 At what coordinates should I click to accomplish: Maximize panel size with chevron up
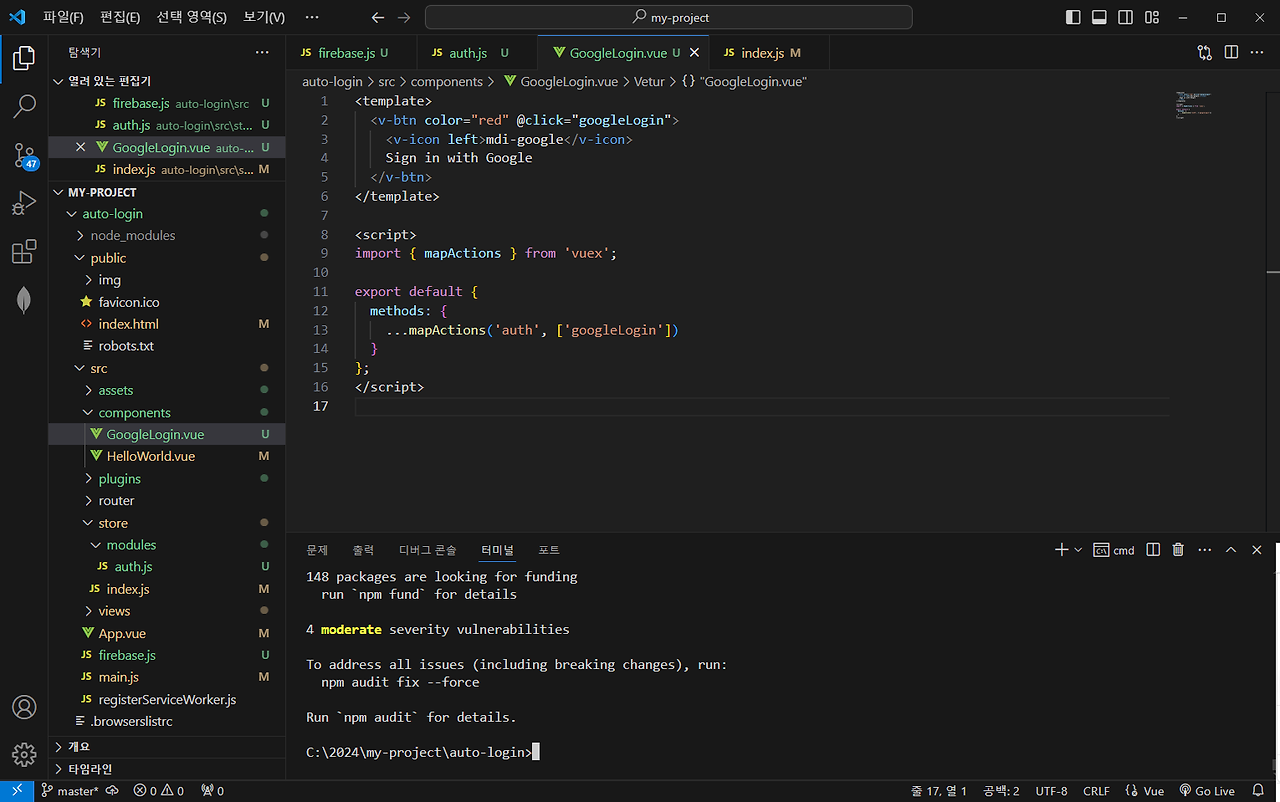[1231, 549]
